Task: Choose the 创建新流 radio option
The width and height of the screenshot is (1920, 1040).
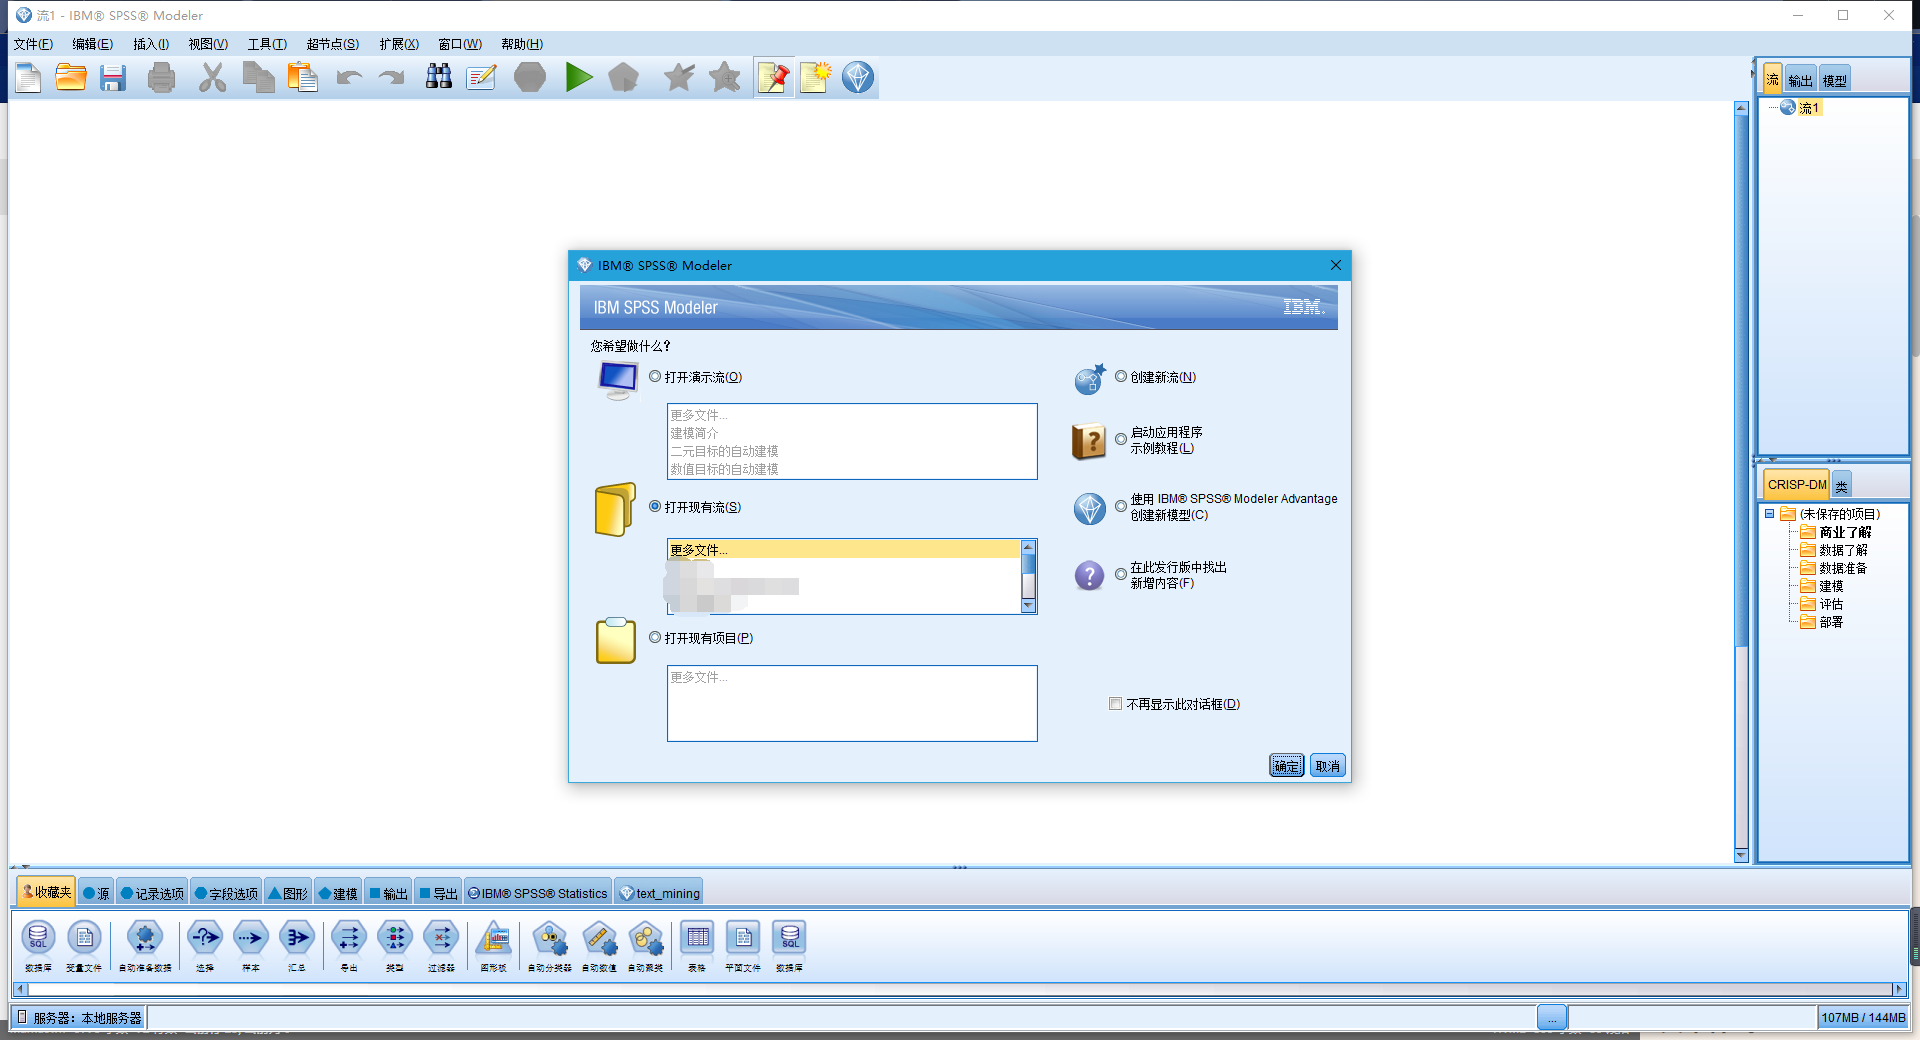Action: (1121, 377)
